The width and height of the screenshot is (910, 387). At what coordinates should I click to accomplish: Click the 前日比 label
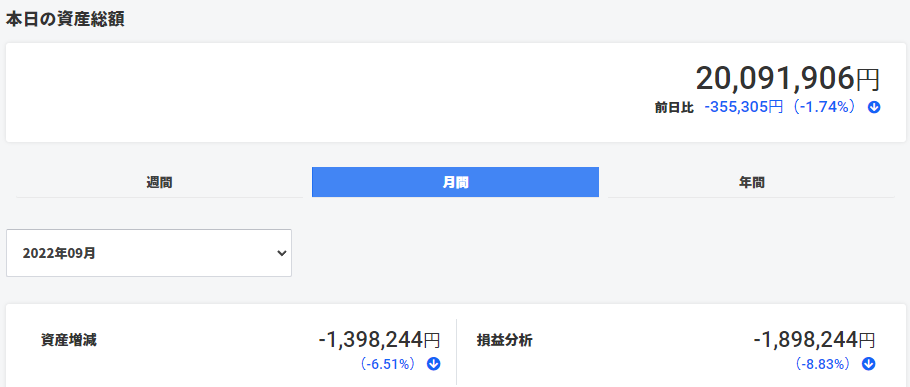click(674, 108)
